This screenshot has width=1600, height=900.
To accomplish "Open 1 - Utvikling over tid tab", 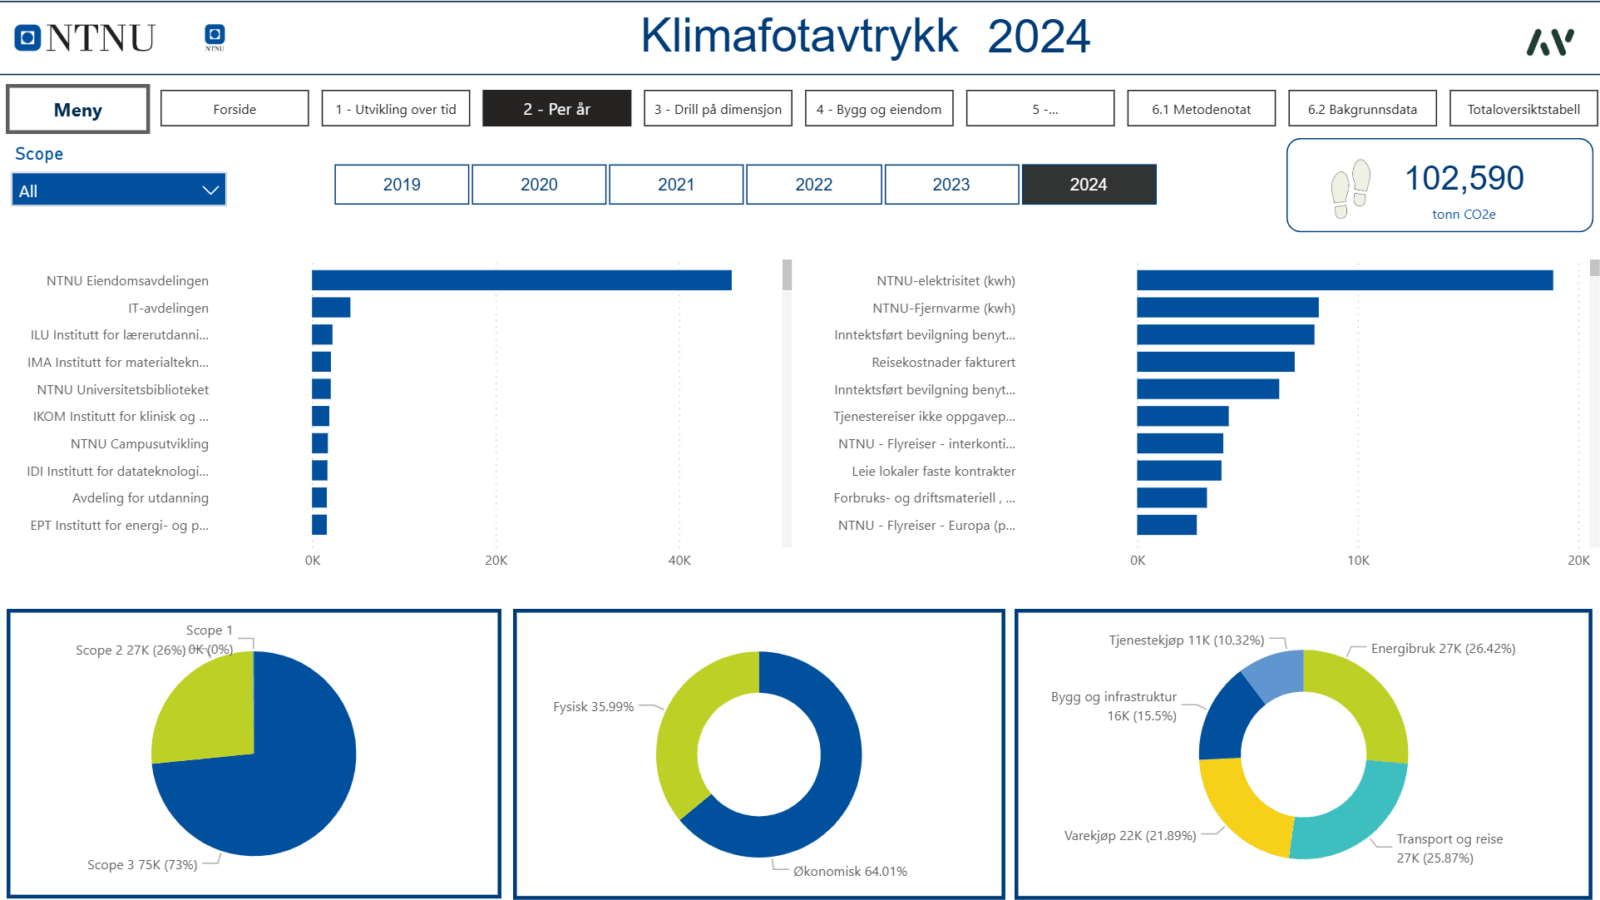I will pyautogui.click(x=396, y=109).
